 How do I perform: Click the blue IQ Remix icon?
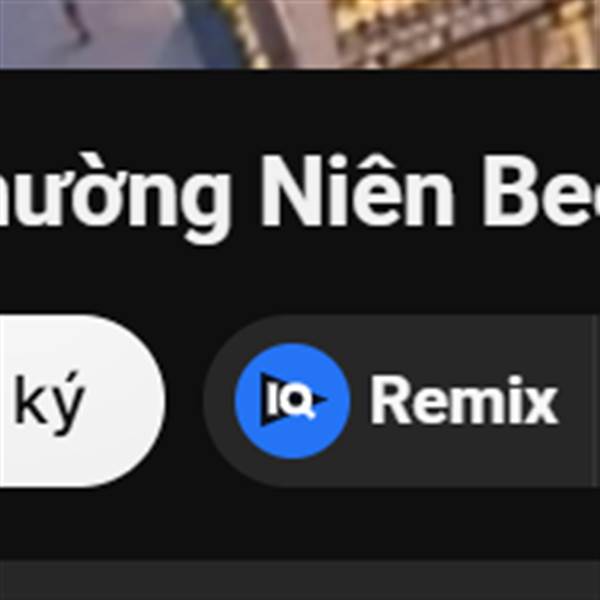point(292,401)
